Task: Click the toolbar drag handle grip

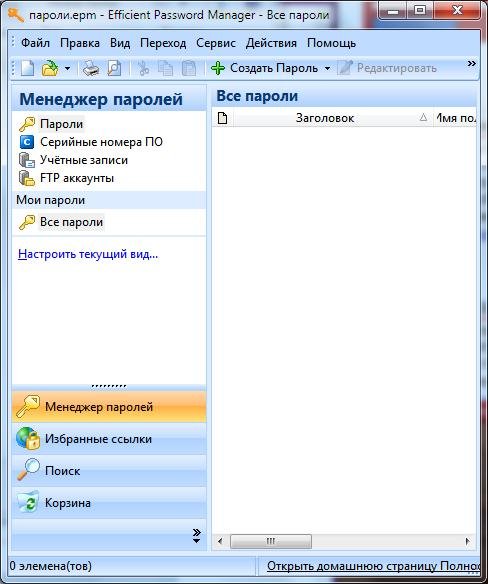Action: tap(14, 69)
